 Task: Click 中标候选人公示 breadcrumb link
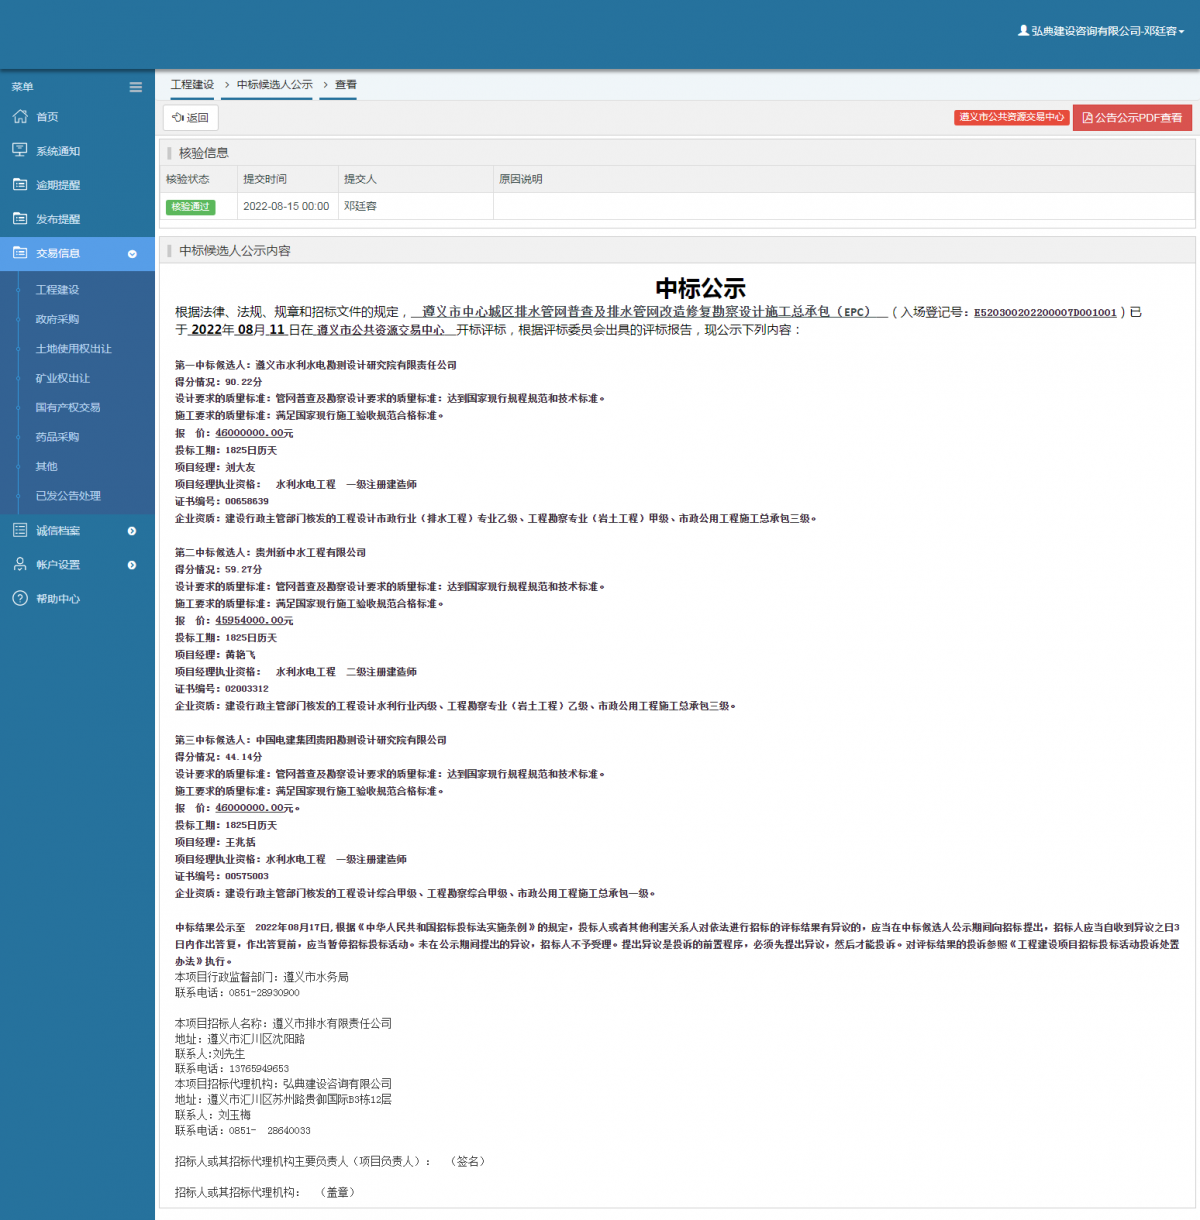(x=275, y=85)
